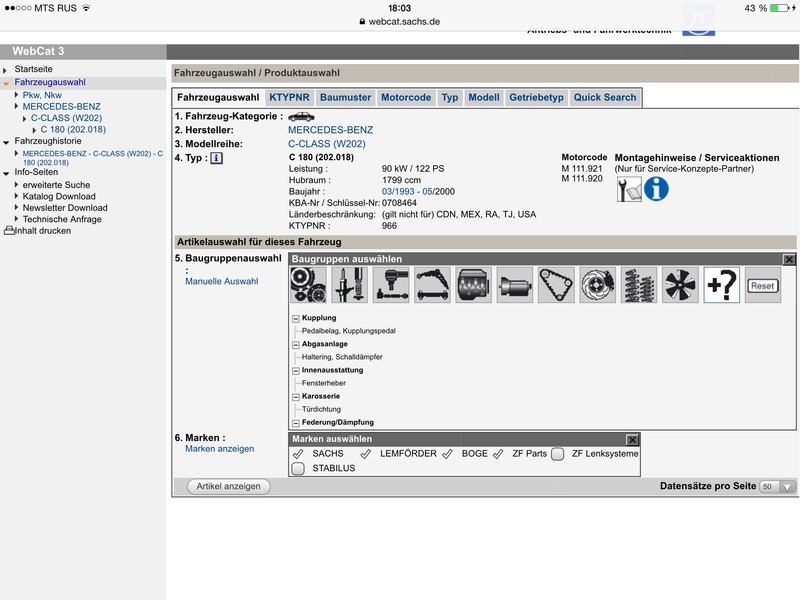Switch to the KTYPNR tab
Screen dimensions: 800x600
click(x=289, y=97)
